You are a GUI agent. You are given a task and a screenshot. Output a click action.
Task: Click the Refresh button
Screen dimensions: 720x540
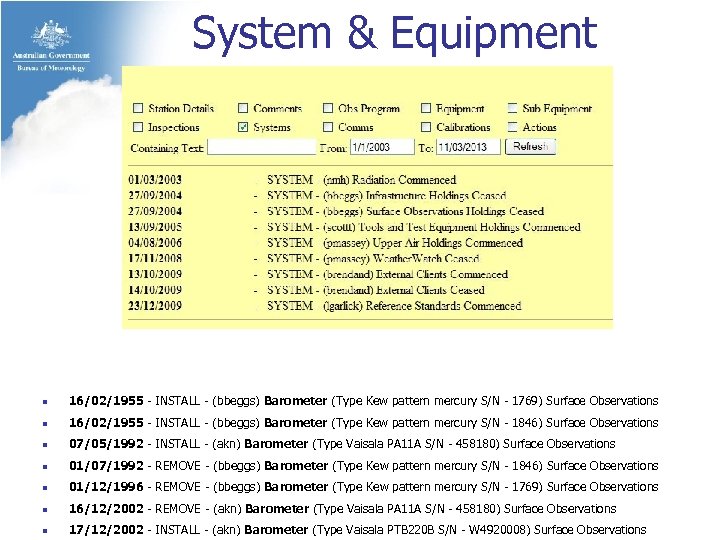coord(530,146)
